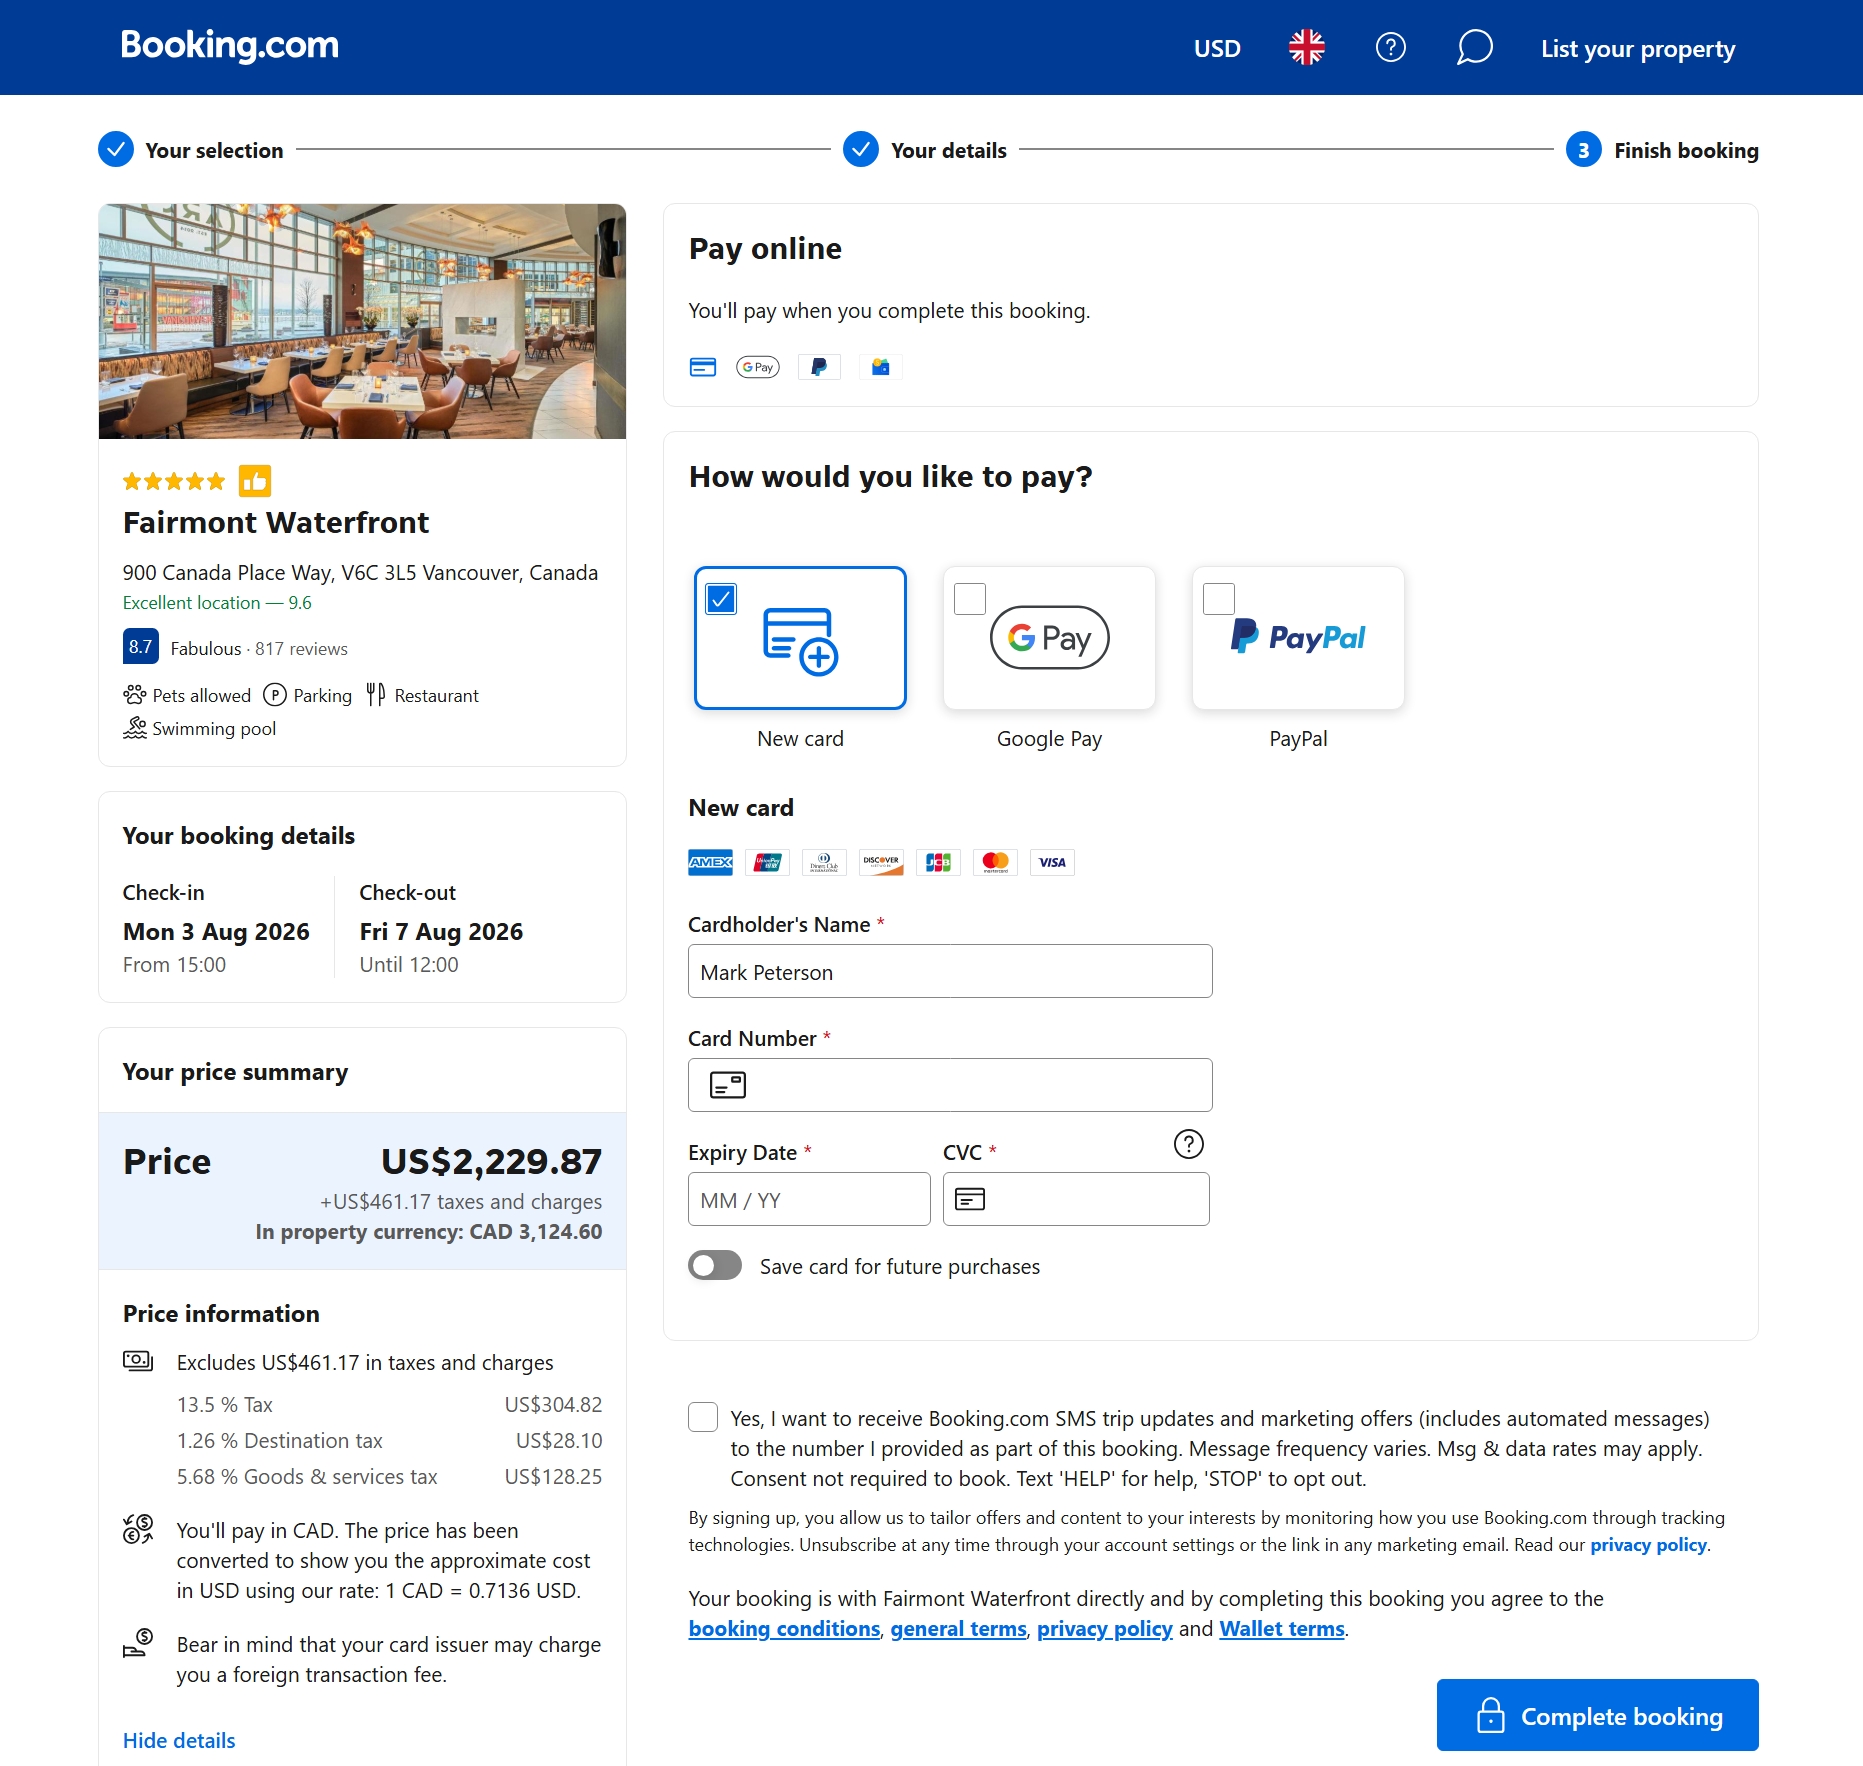
Task: Click the credit card icon under Pay online
Action: pos(703,367)
